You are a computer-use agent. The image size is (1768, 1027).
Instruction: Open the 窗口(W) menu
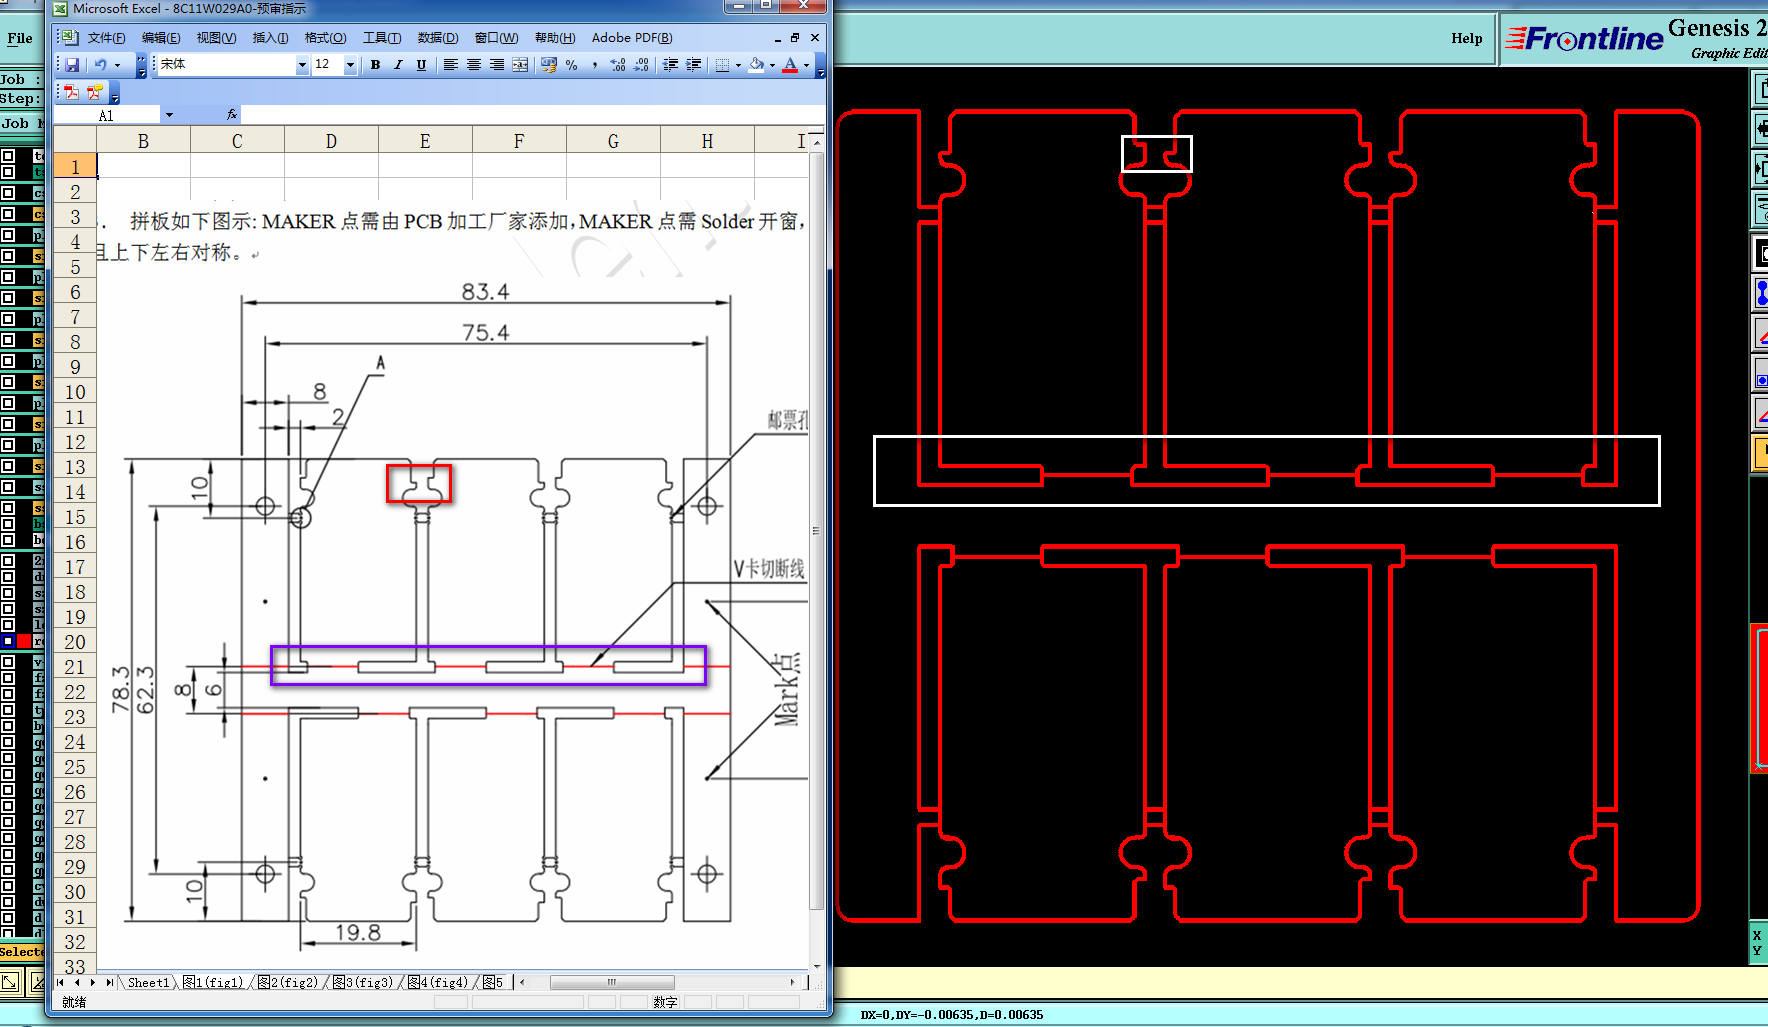[x=496, y=38]
